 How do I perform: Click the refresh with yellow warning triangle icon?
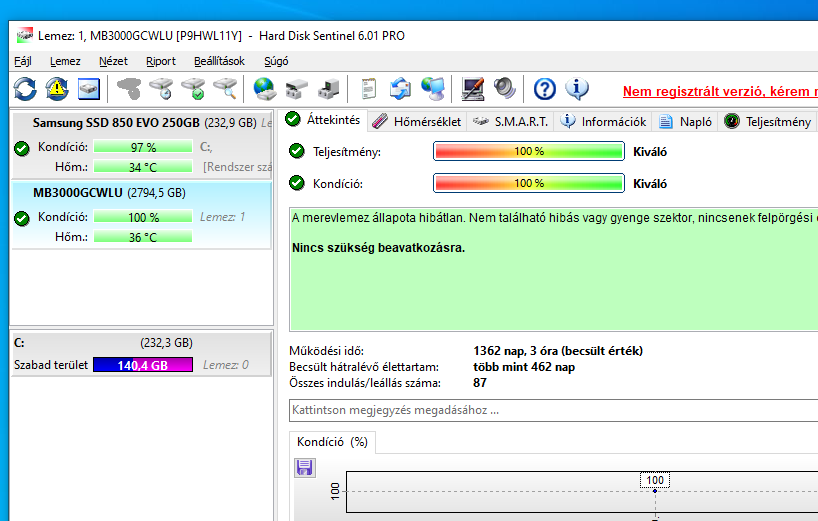57,89
